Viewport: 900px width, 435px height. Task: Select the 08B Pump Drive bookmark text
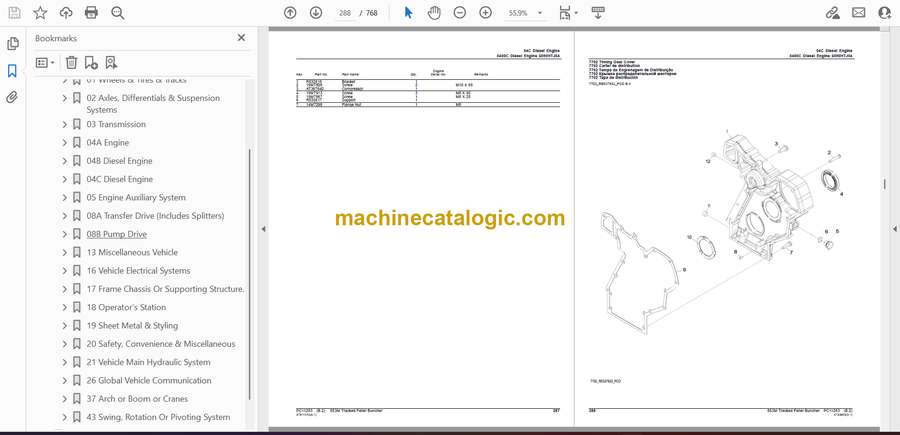tap(117, 234)
